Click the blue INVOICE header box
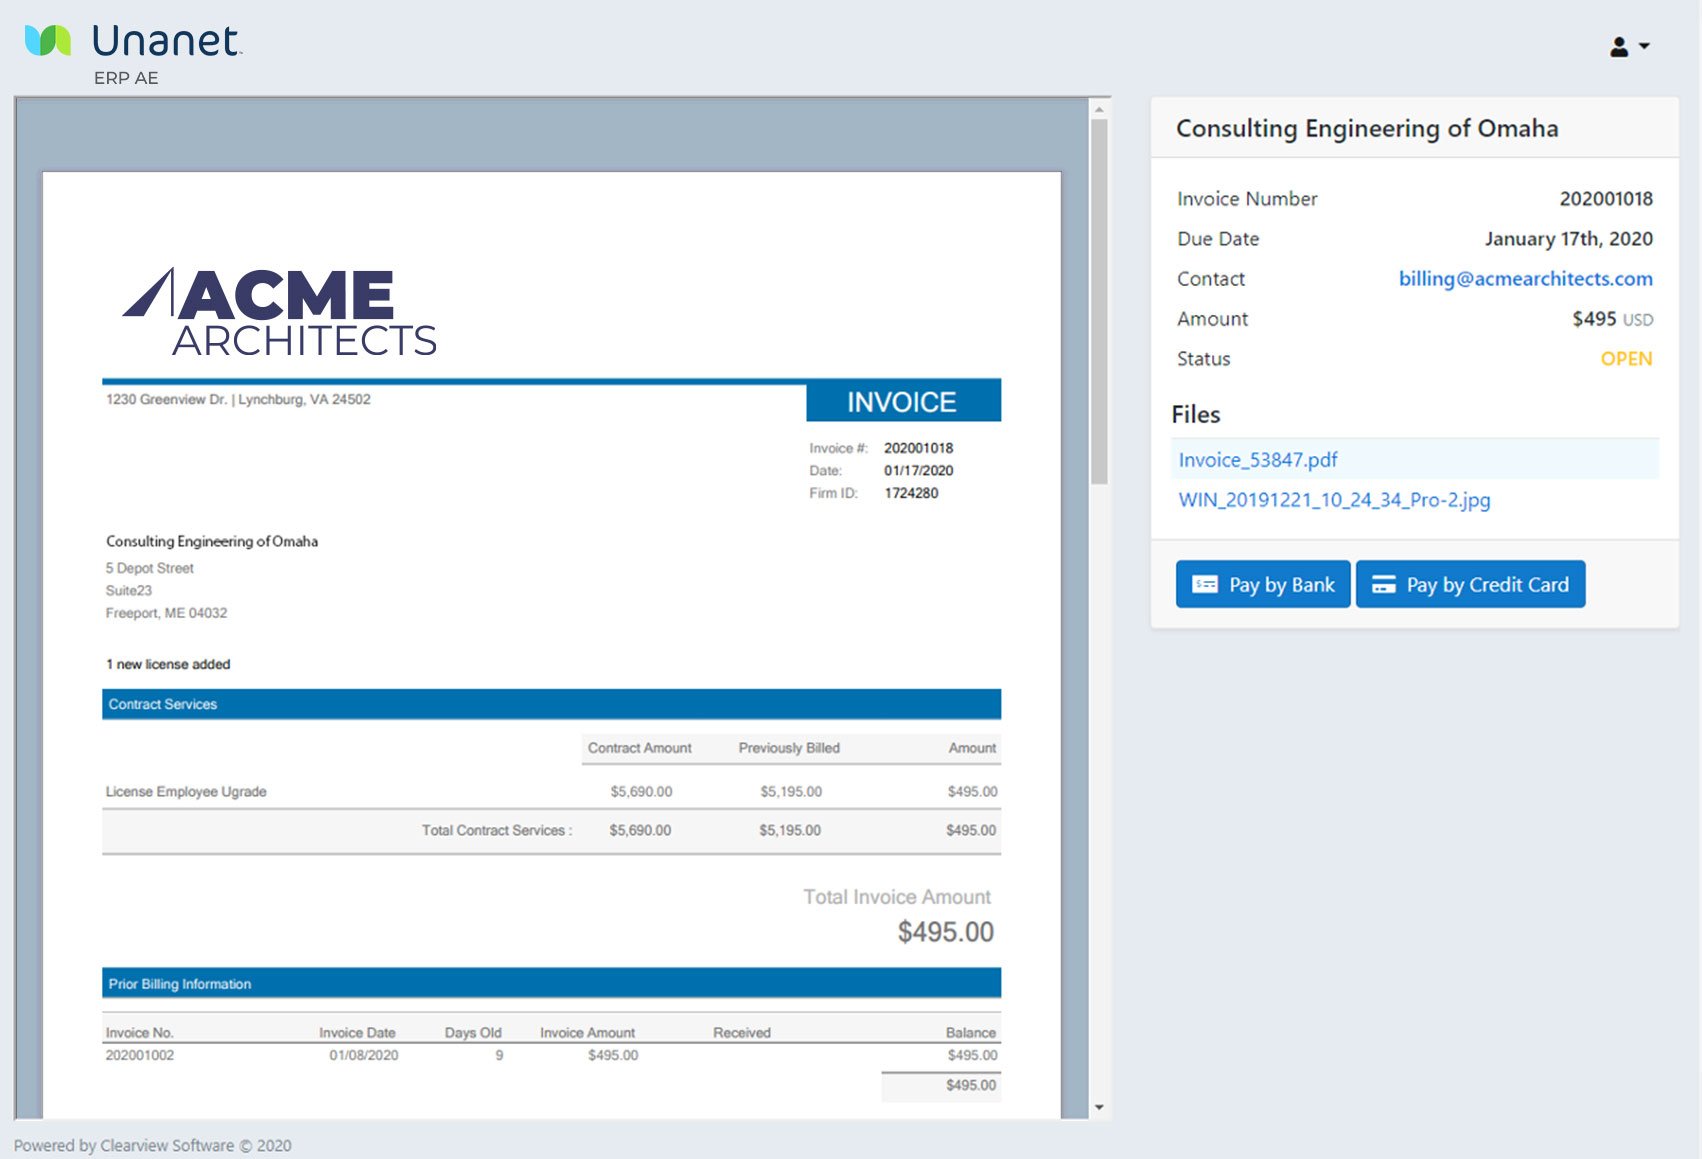This screenshot has height=1159, width=1702. (903, 402)
